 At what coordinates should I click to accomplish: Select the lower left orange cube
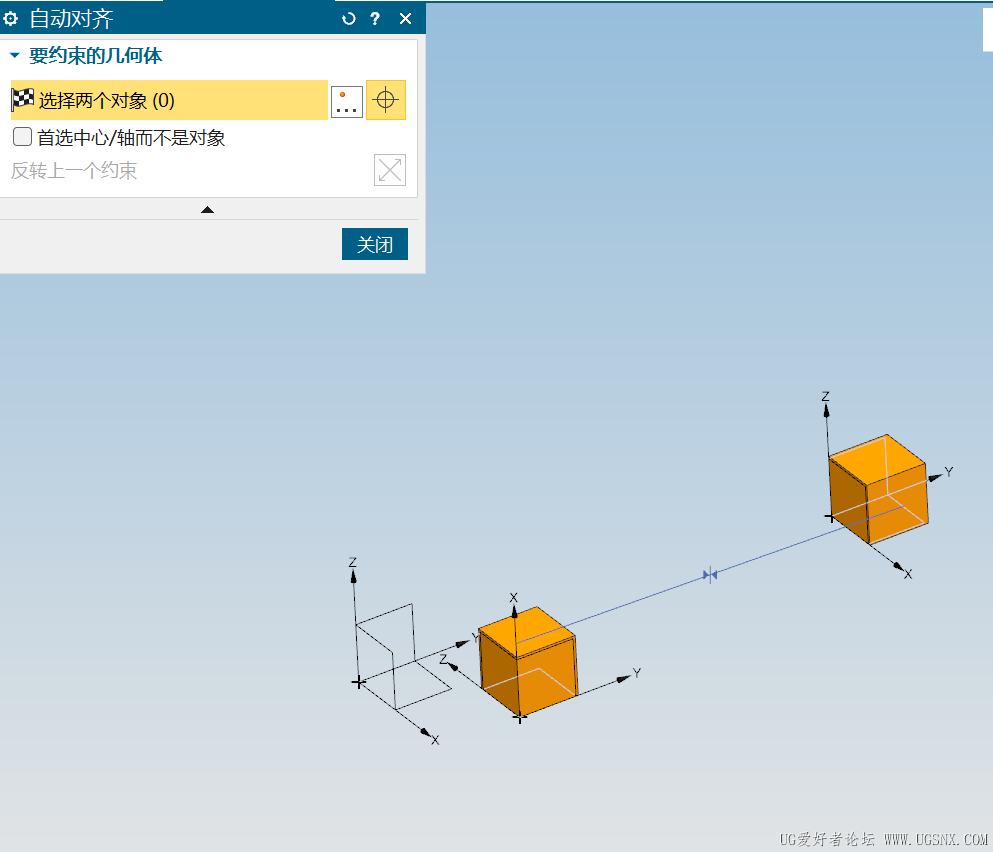(x=527, y=661)
